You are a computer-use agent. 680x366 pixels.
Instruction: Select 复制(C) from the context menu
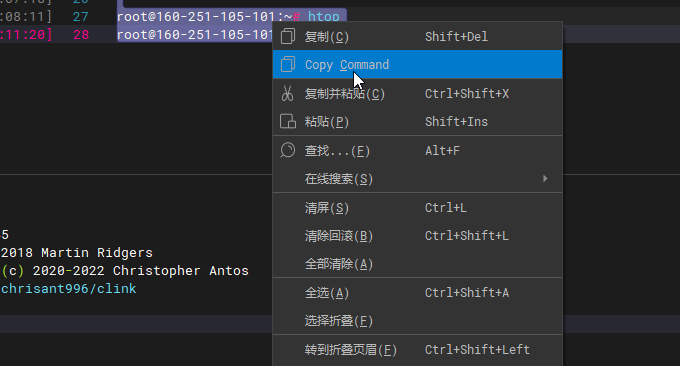(x=417, y=36)
